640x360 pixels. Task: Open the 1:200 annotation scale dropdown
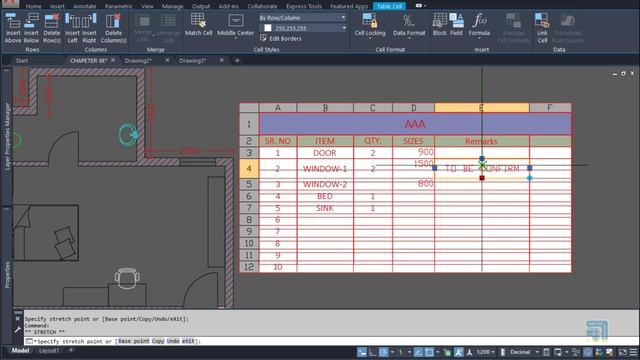pos(485,352)
